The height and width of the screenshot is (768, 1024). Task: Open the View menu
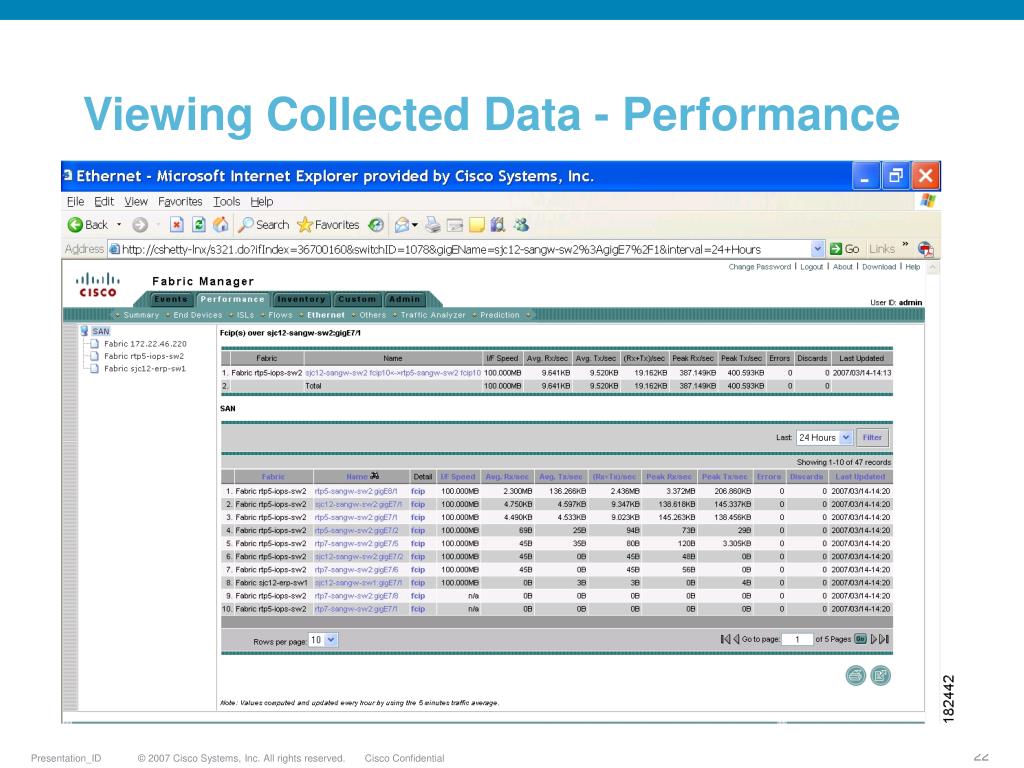click(136, 202)
